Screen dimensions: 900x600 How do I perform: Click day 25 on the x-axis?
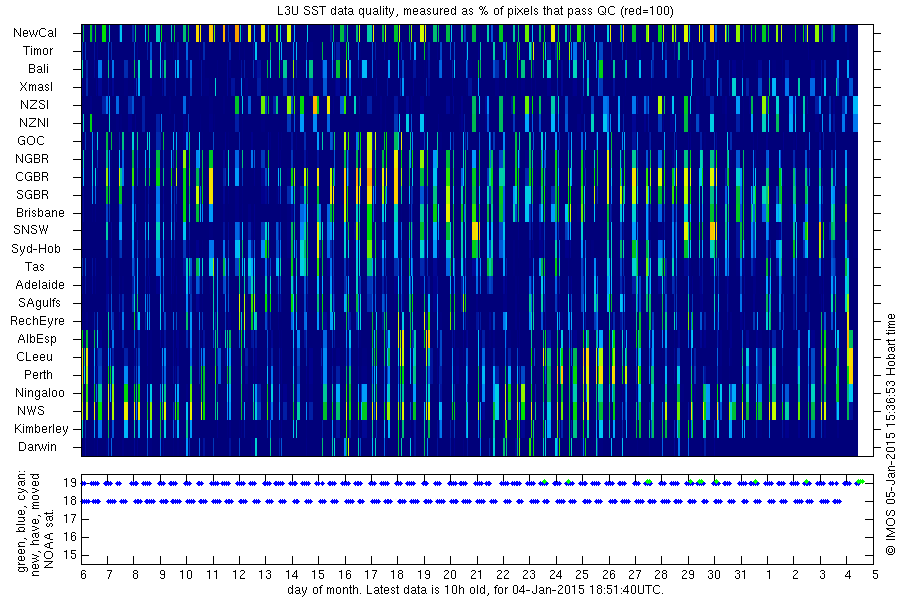pyautogui.click(x=582, y=575)
